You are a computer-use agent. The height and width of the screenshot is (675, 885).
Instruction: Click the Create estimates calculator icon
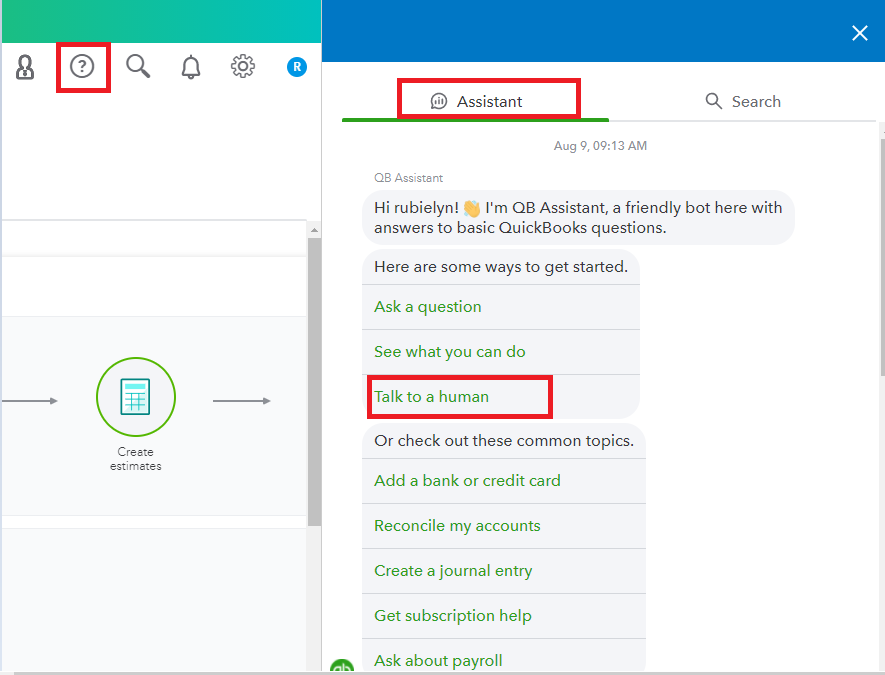click(x=136, y=397)
